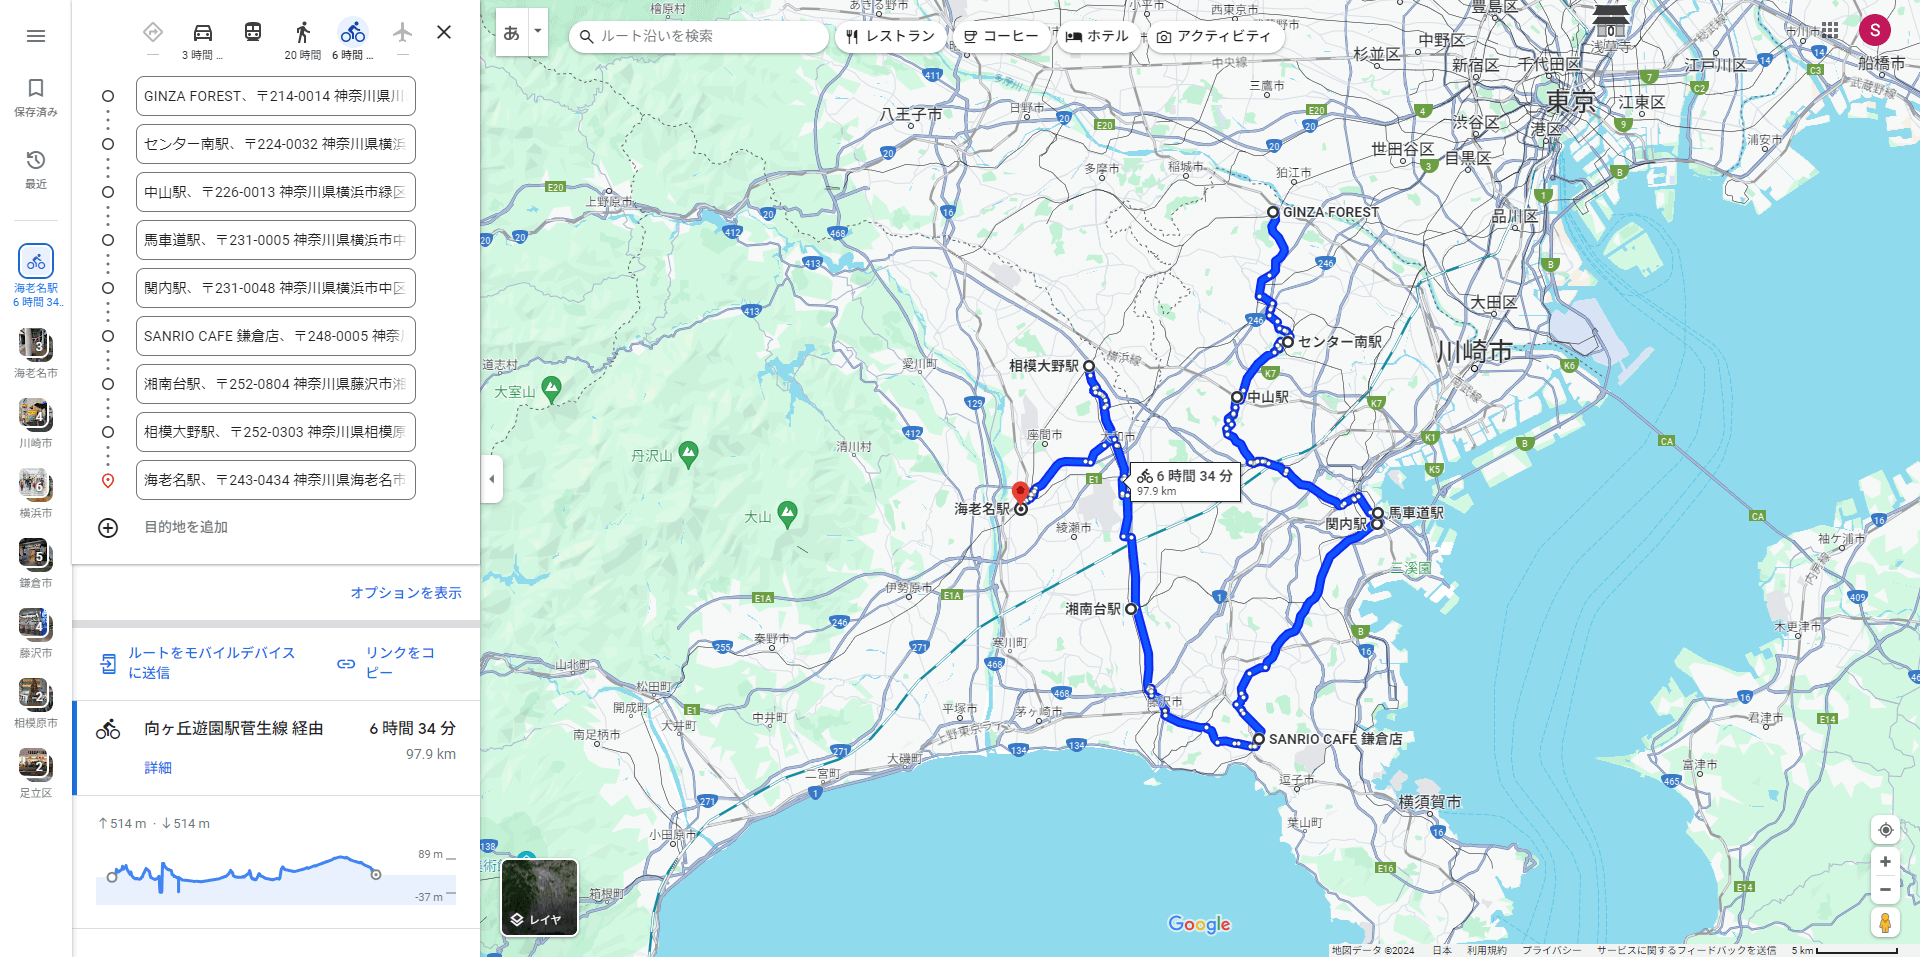Click 湘南台駅 map waypoint marker
1920x957 pixels.
pyautogui.click(x=1131, y=608)
